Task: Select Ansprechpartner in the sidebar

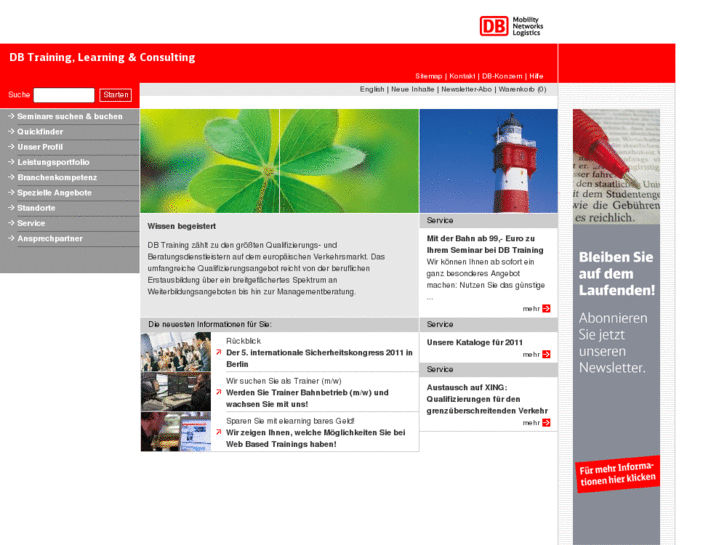Action: [50, 239]
